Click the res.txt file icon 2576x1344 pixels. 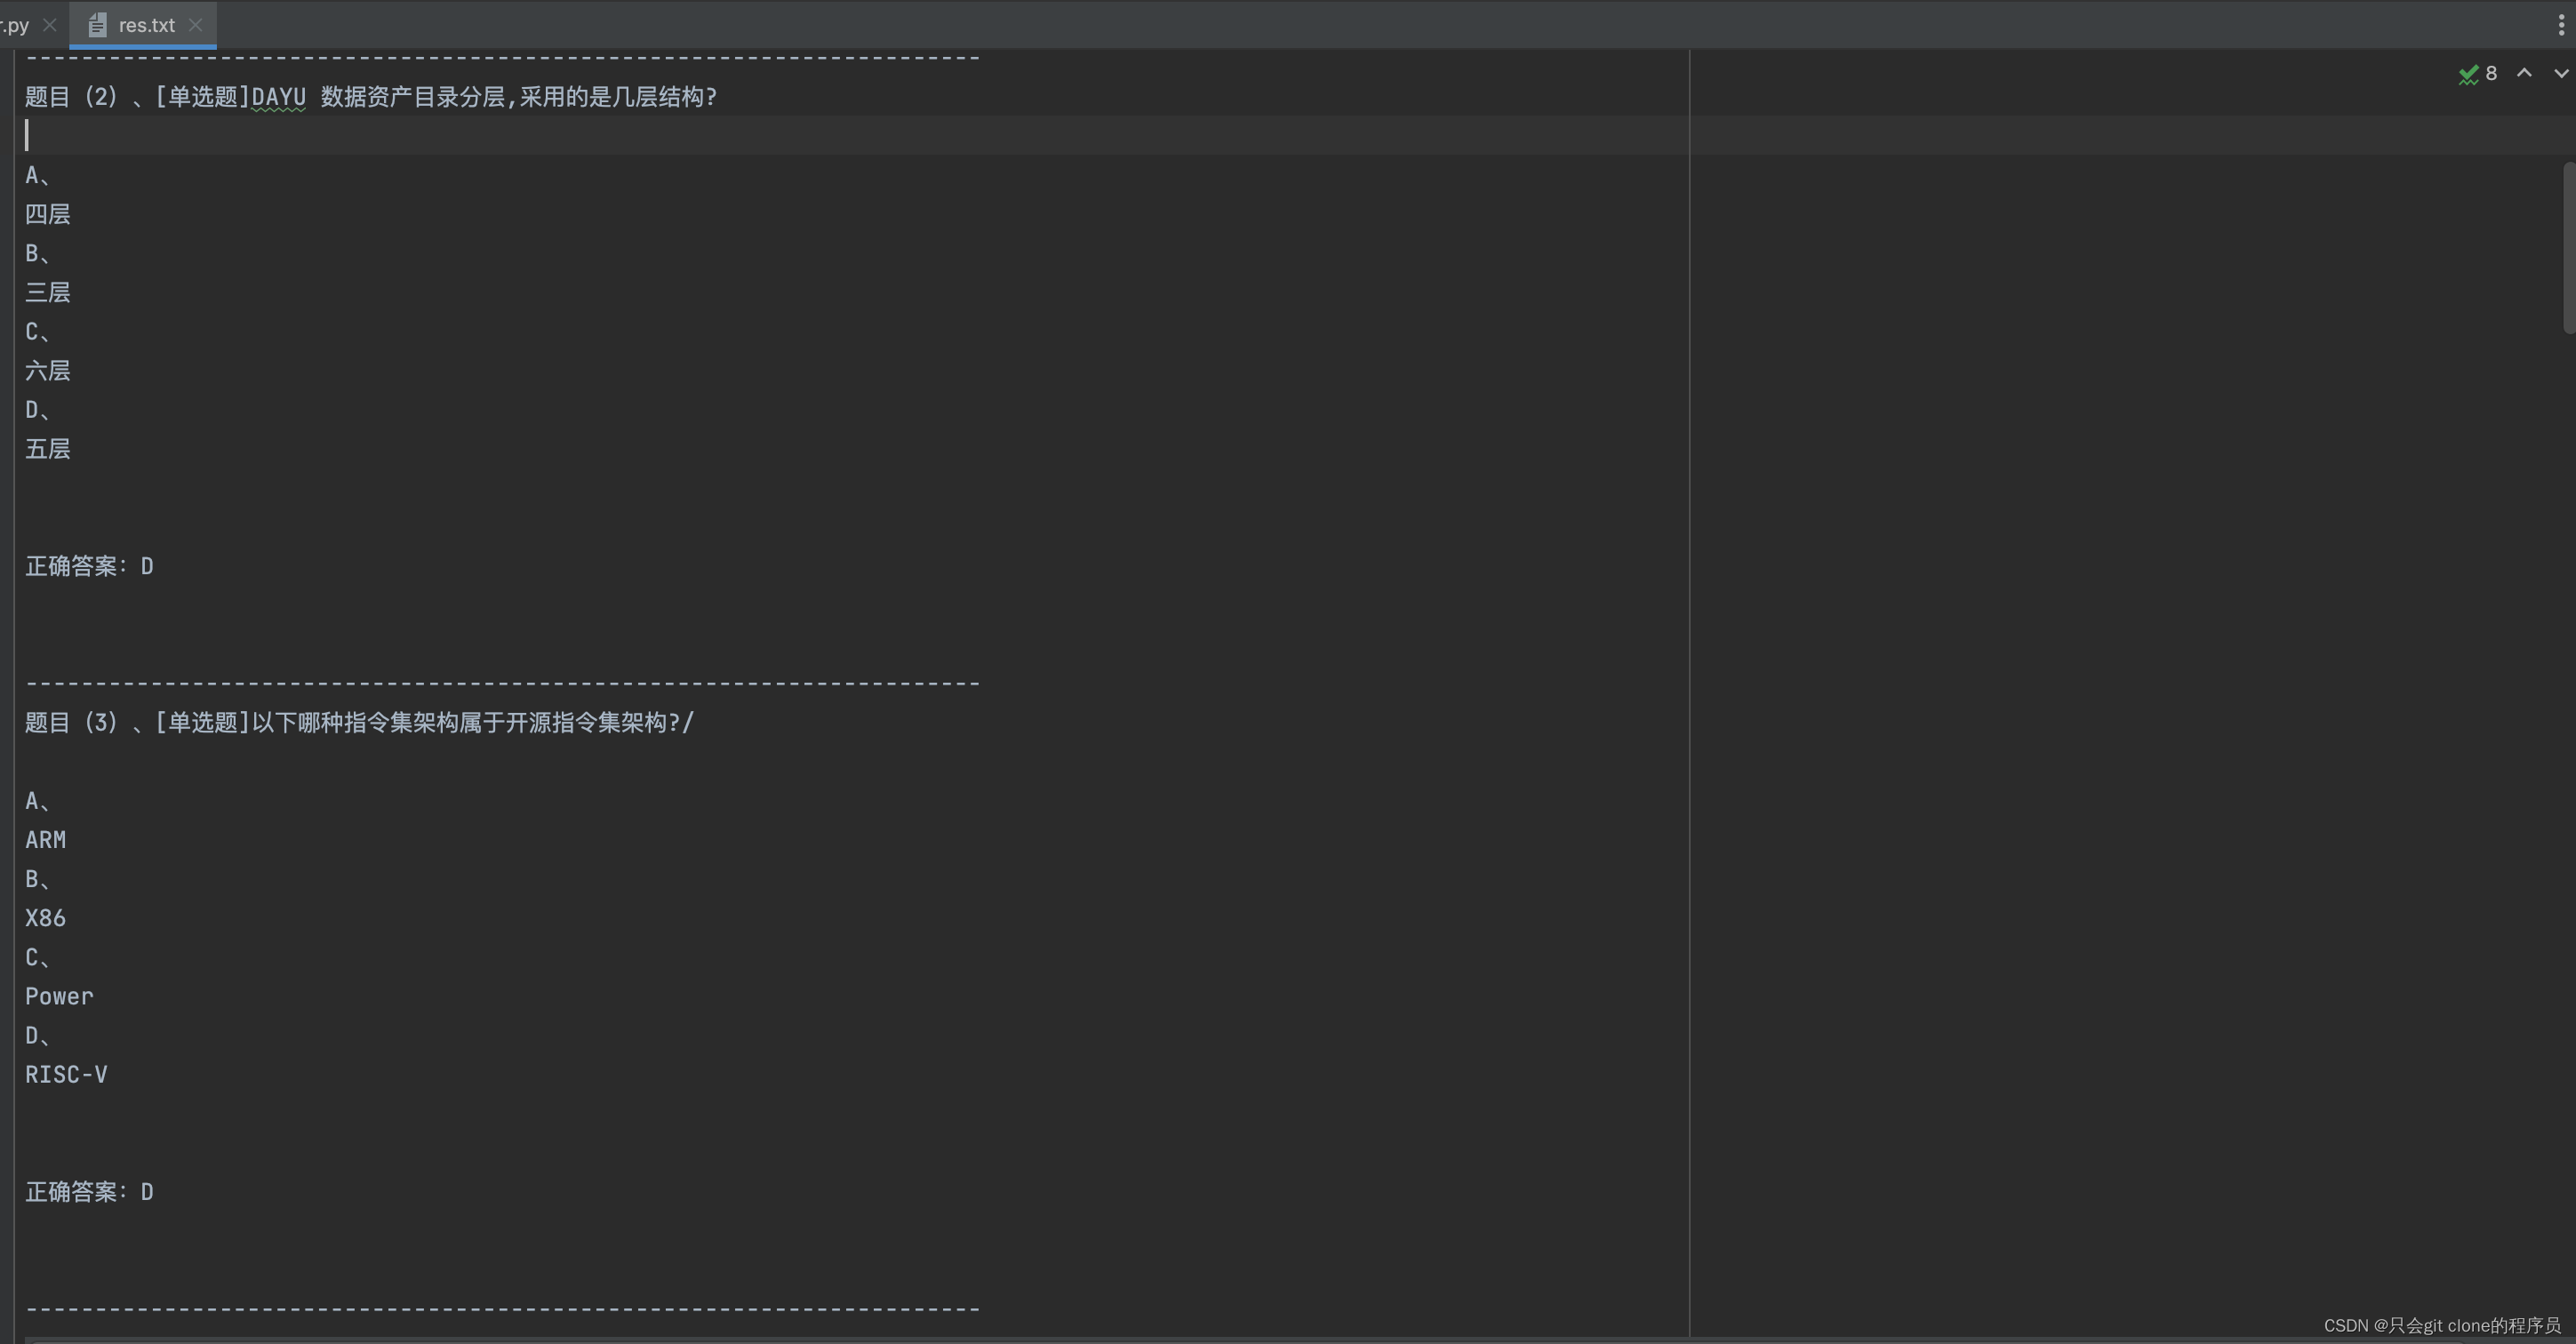coord(97,25)
